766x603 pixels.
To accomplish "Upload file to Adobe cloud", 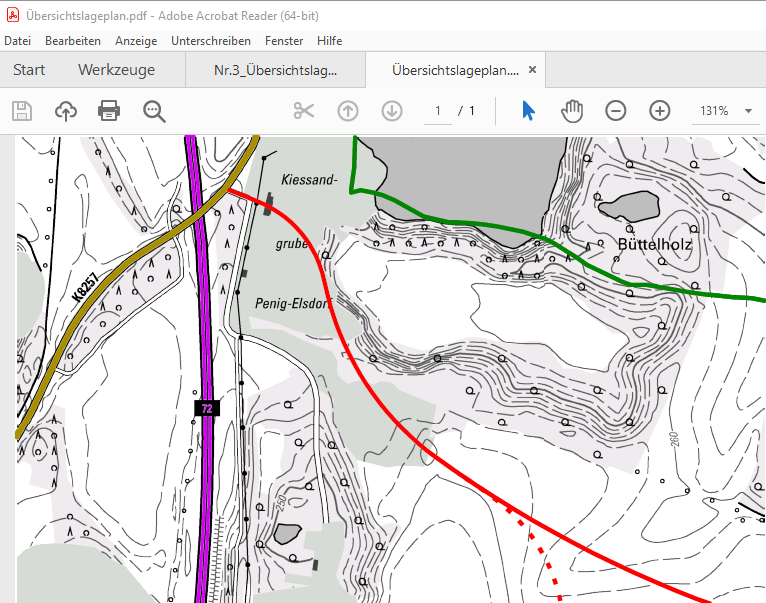I will click(65, 111).
